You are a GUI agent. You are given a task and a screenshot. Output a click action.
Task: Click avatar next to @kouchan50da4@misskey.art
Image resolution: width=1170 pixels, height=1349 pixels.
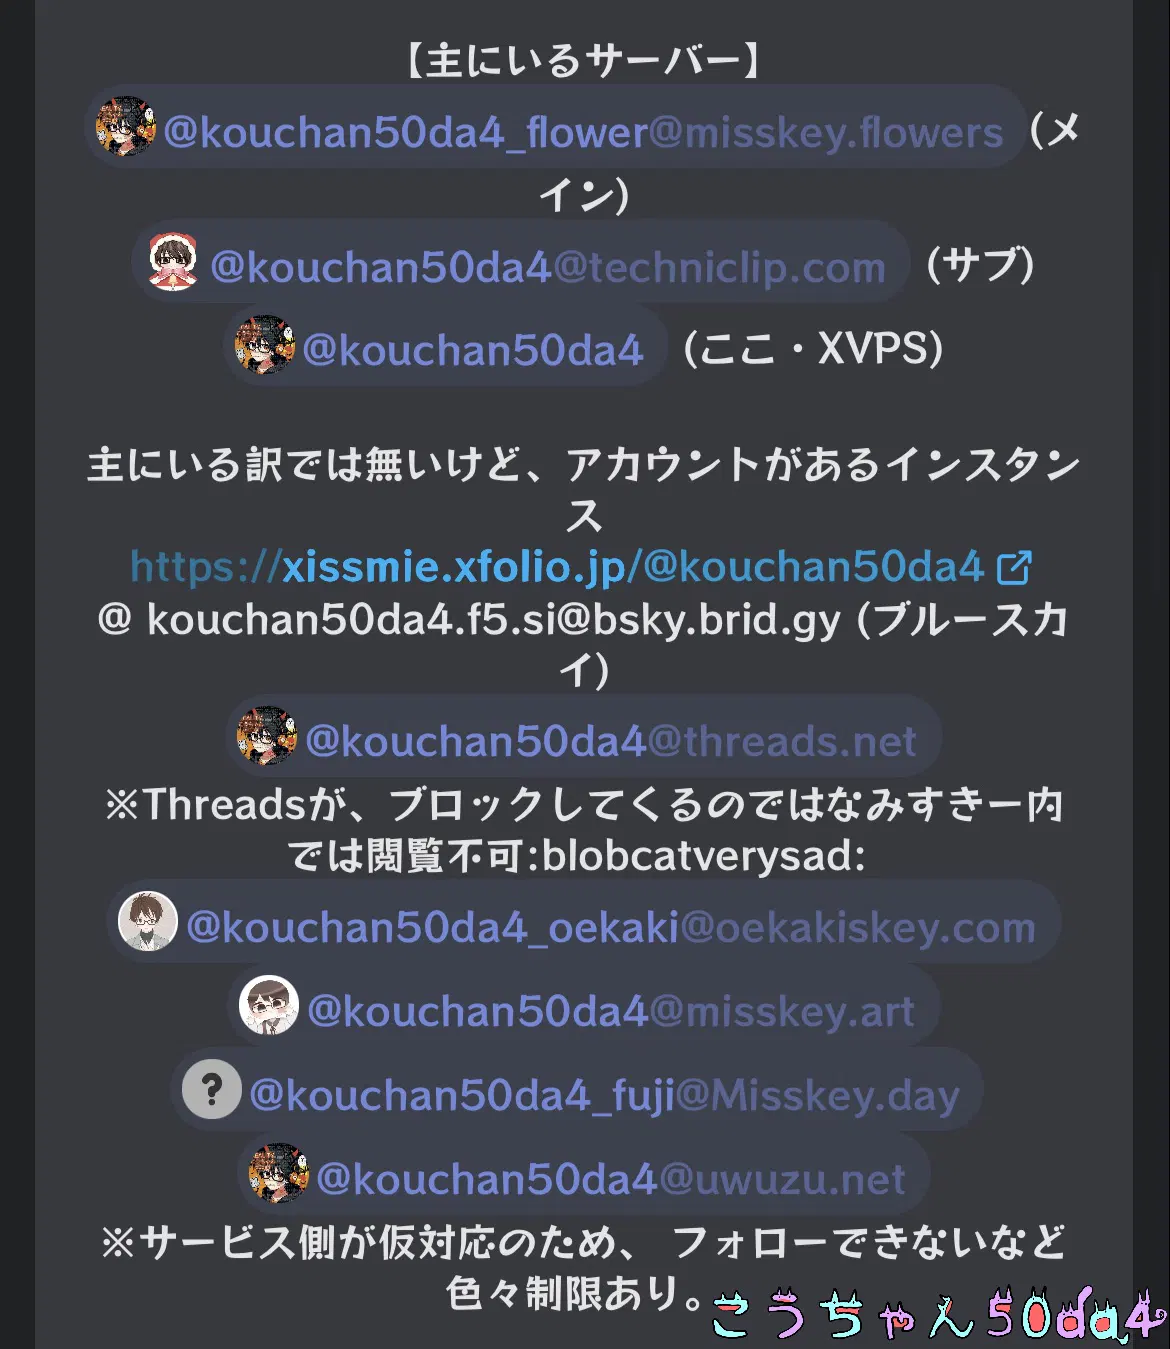coord(269,1005)
